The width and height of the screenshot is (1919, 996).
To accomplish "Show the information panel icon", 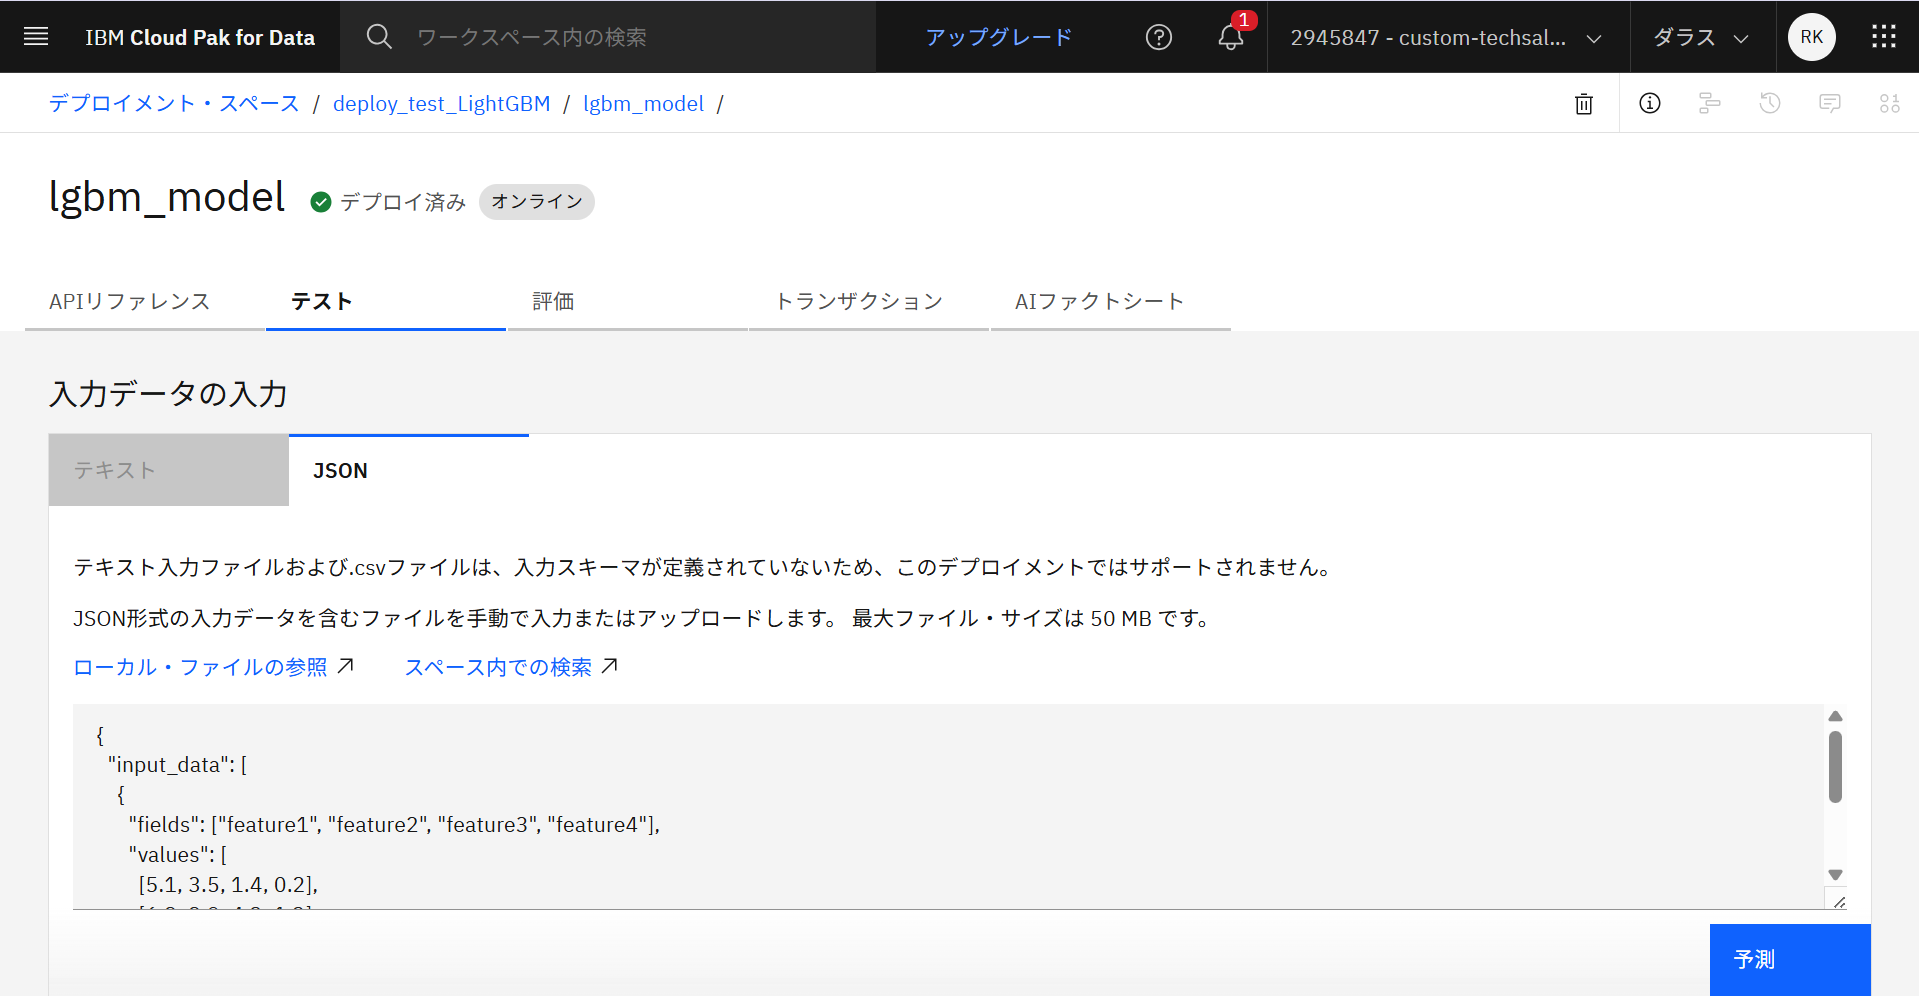I will pyautogui.click(x=1650, y=103).
